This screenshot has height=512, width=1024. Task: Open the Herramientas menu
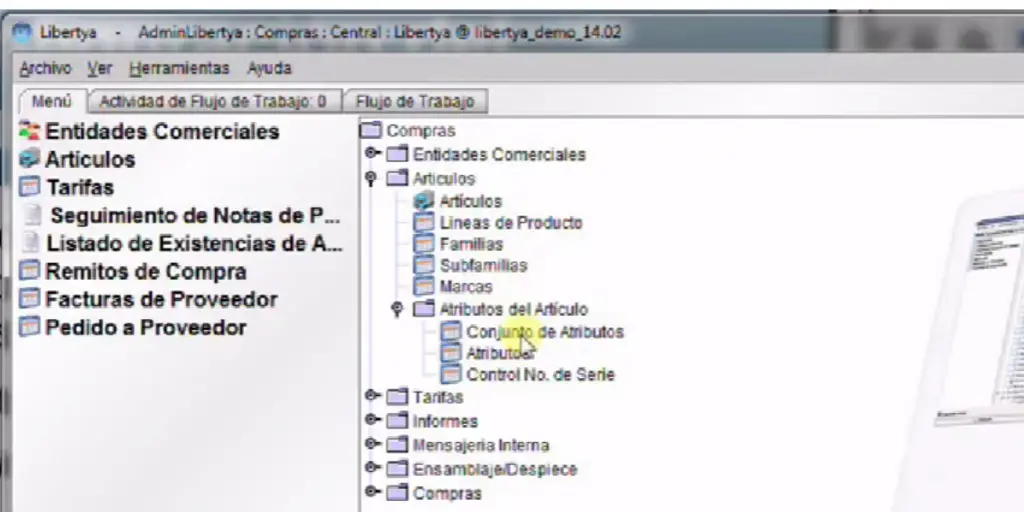coord(180,69)
